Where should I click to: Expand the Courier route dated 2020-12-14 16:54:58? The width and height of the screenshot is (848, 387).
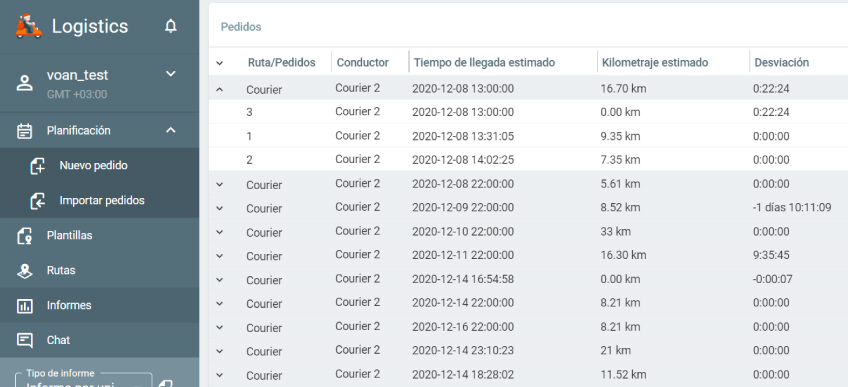(x=220, y=279)
